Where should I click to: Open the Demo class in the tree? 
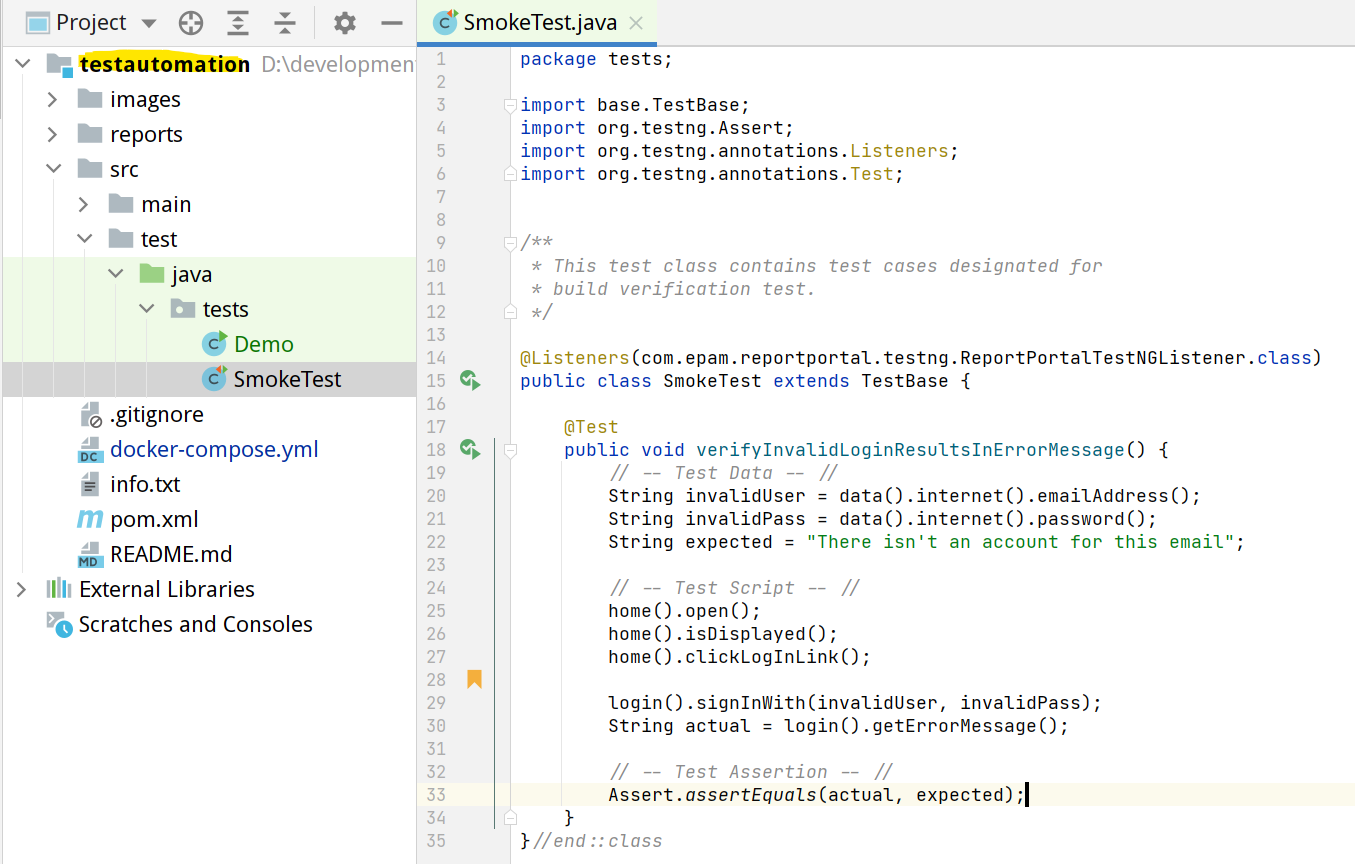pos(263,344)
